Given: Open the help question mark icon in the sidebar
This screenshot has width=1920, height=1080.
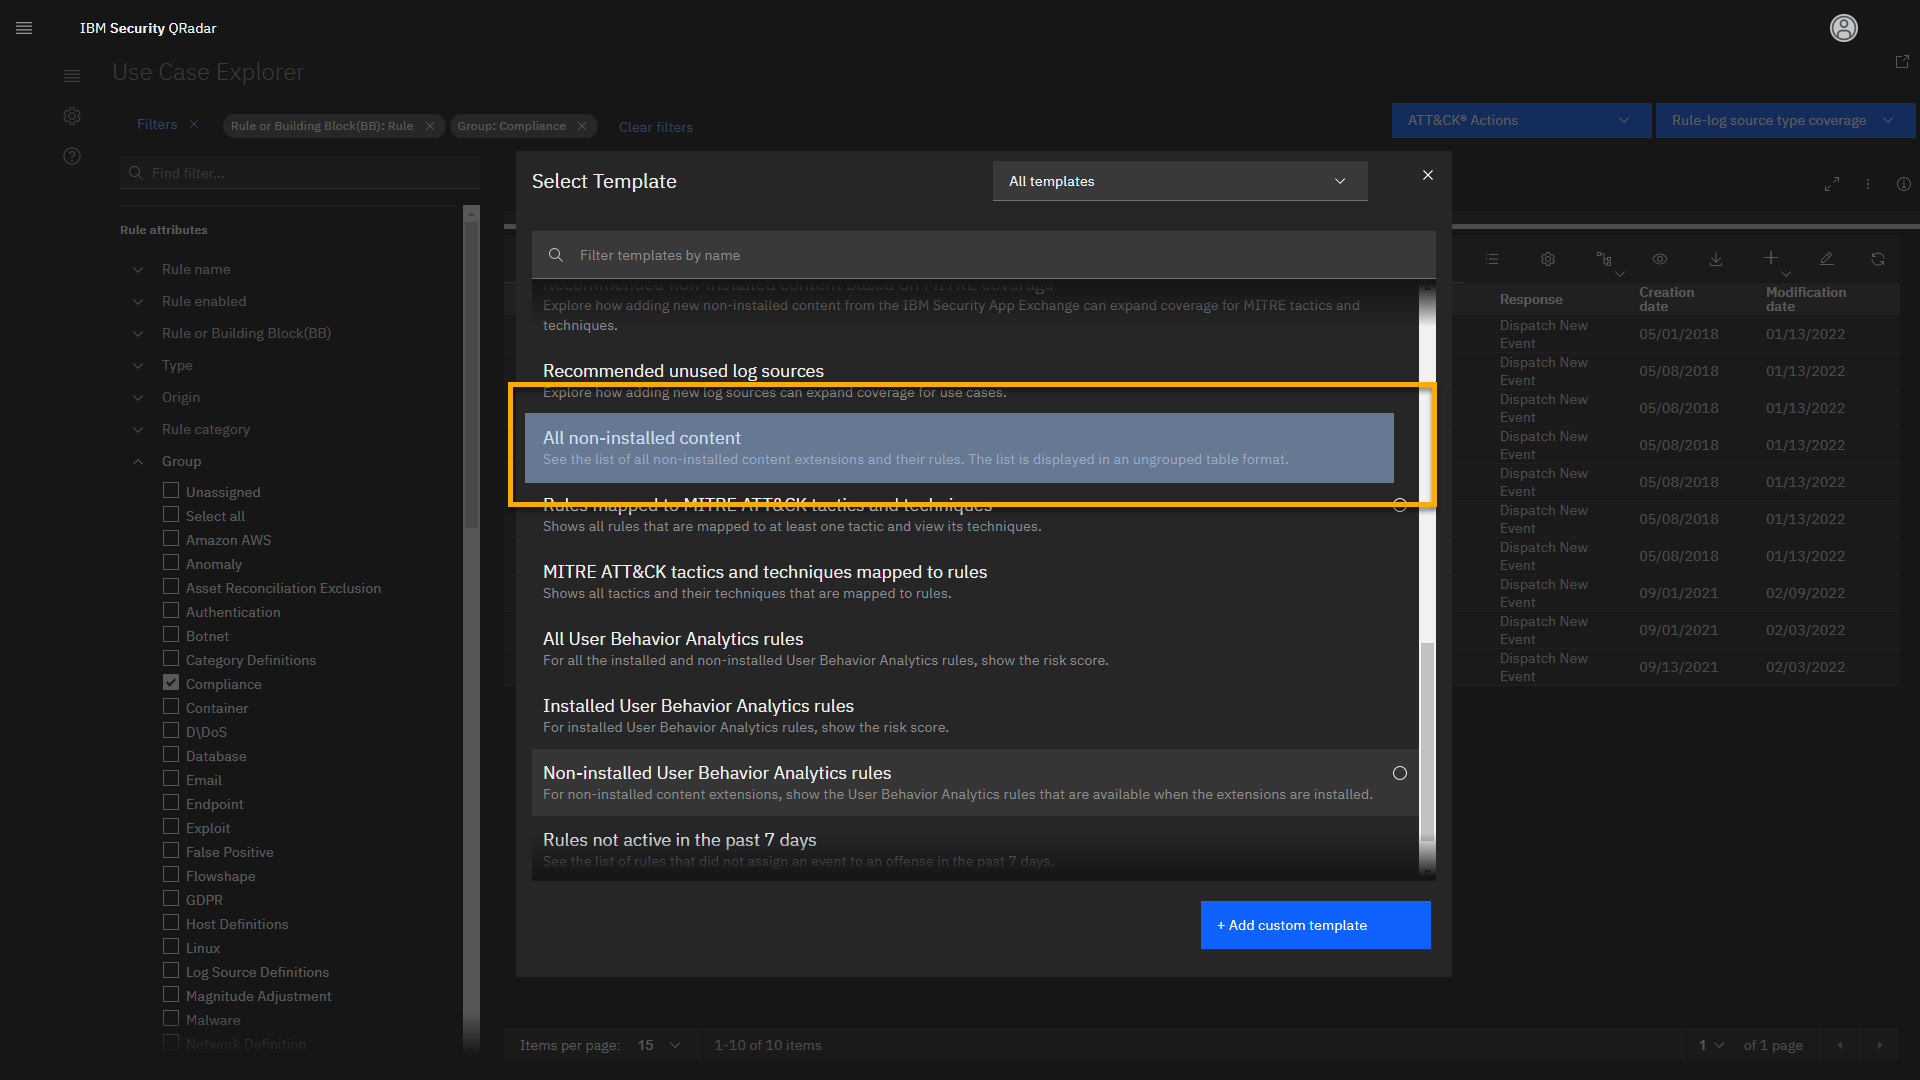Looking at the screenshot, I should [72, 156].
